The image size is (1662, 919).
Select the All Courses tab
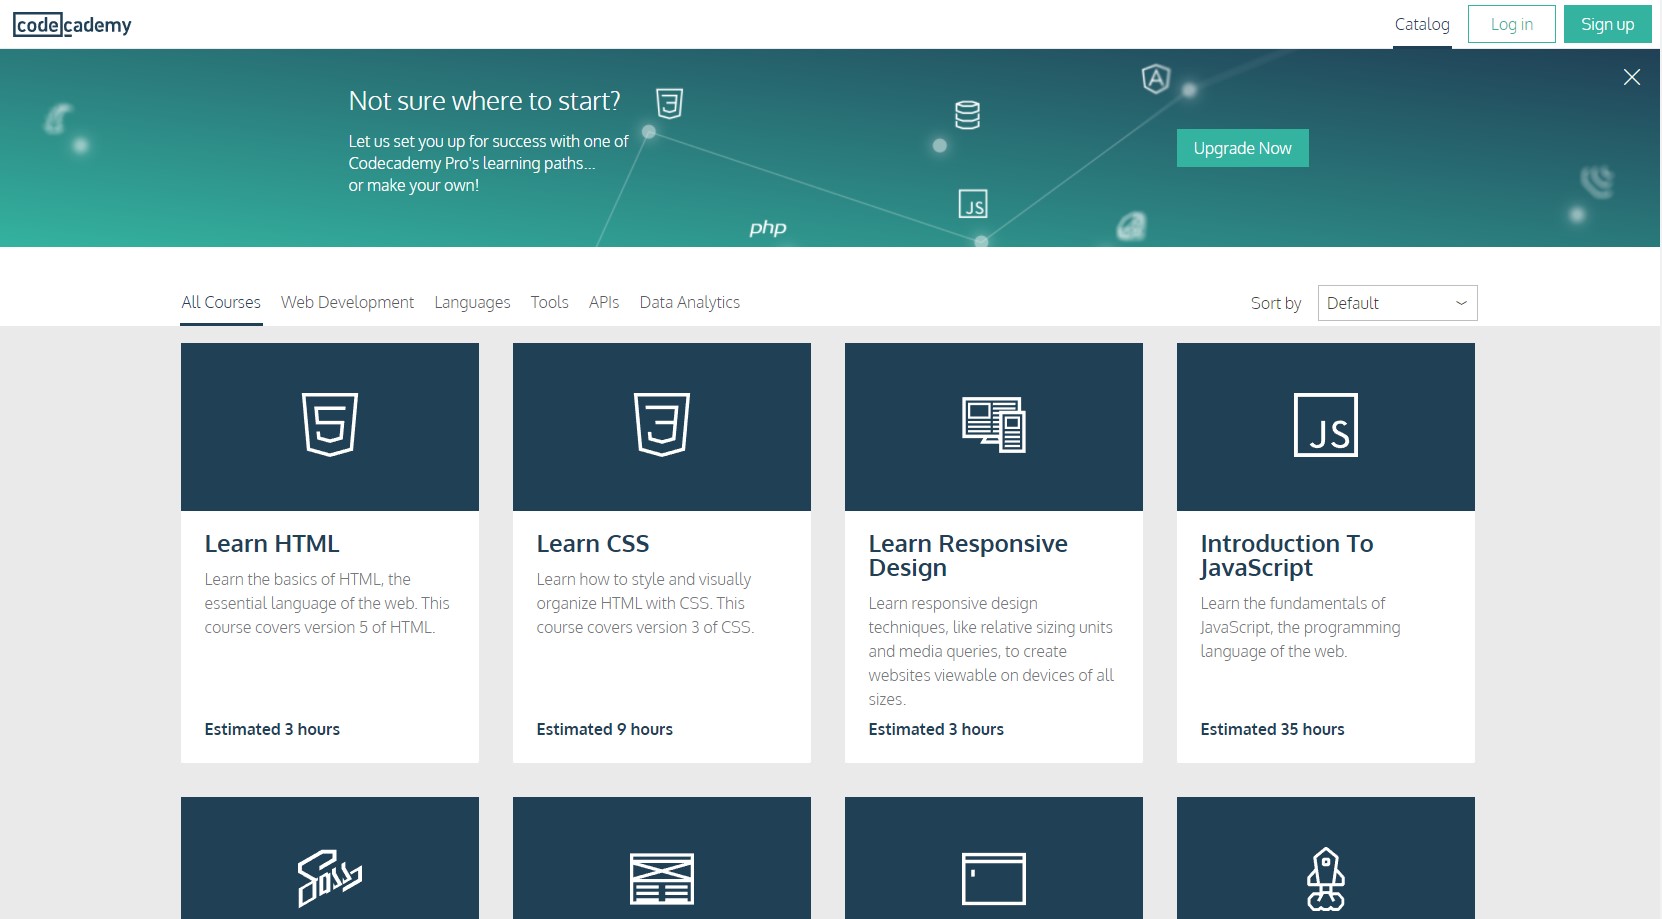[221, 302]
